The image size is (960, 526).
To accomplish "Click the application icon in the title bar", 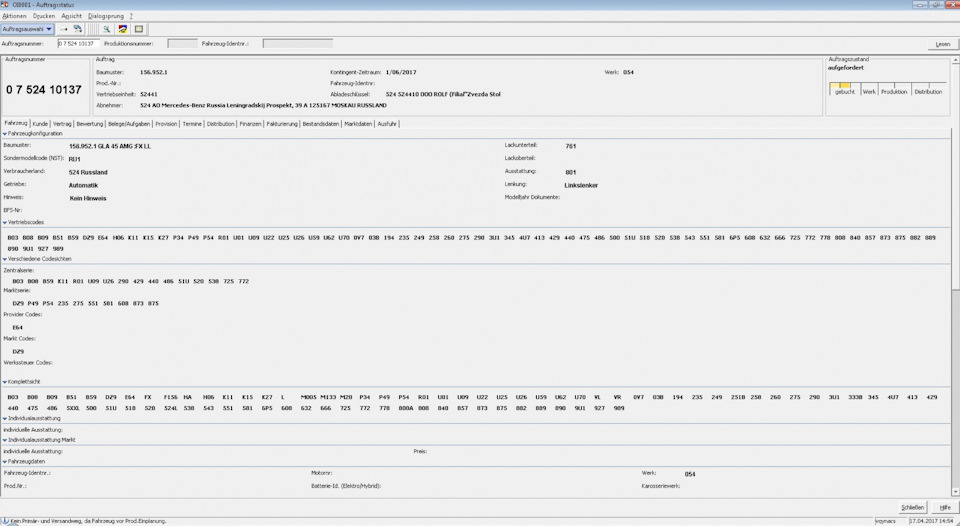I will [5, 5].
